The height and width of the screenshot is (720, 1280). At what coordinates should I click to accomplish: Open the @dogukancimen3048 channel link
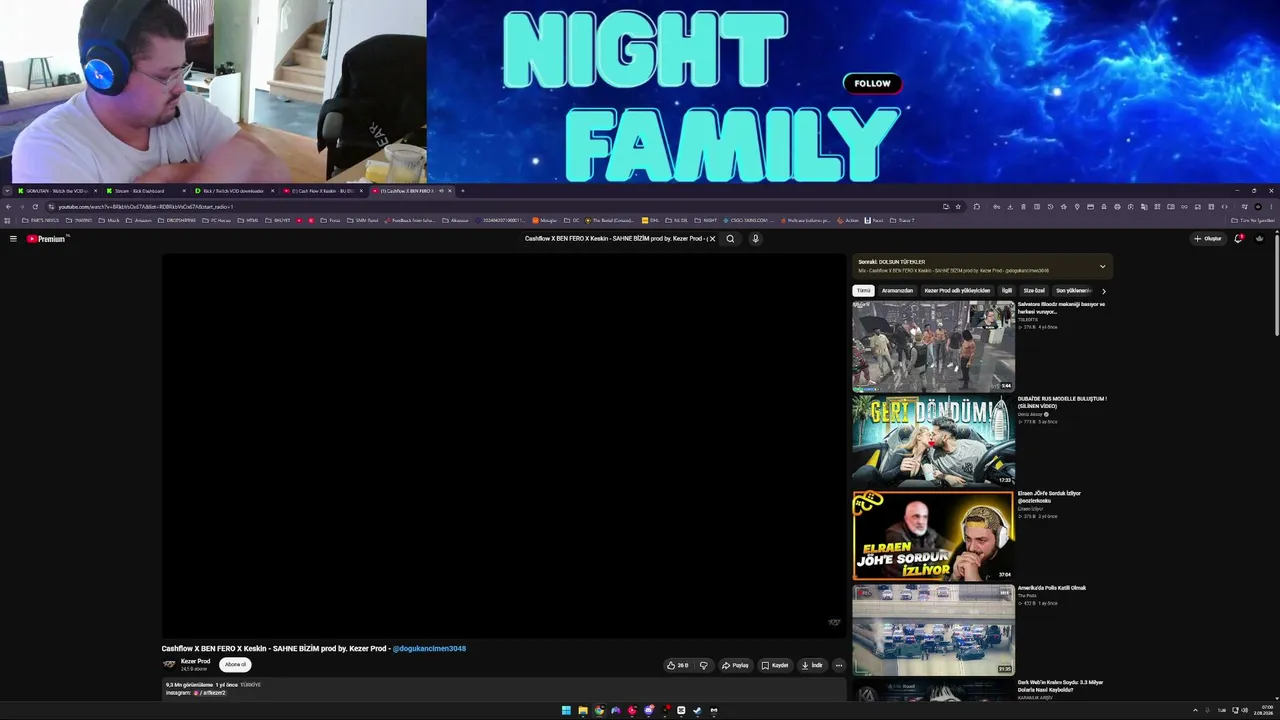click(x=429, y=649)
